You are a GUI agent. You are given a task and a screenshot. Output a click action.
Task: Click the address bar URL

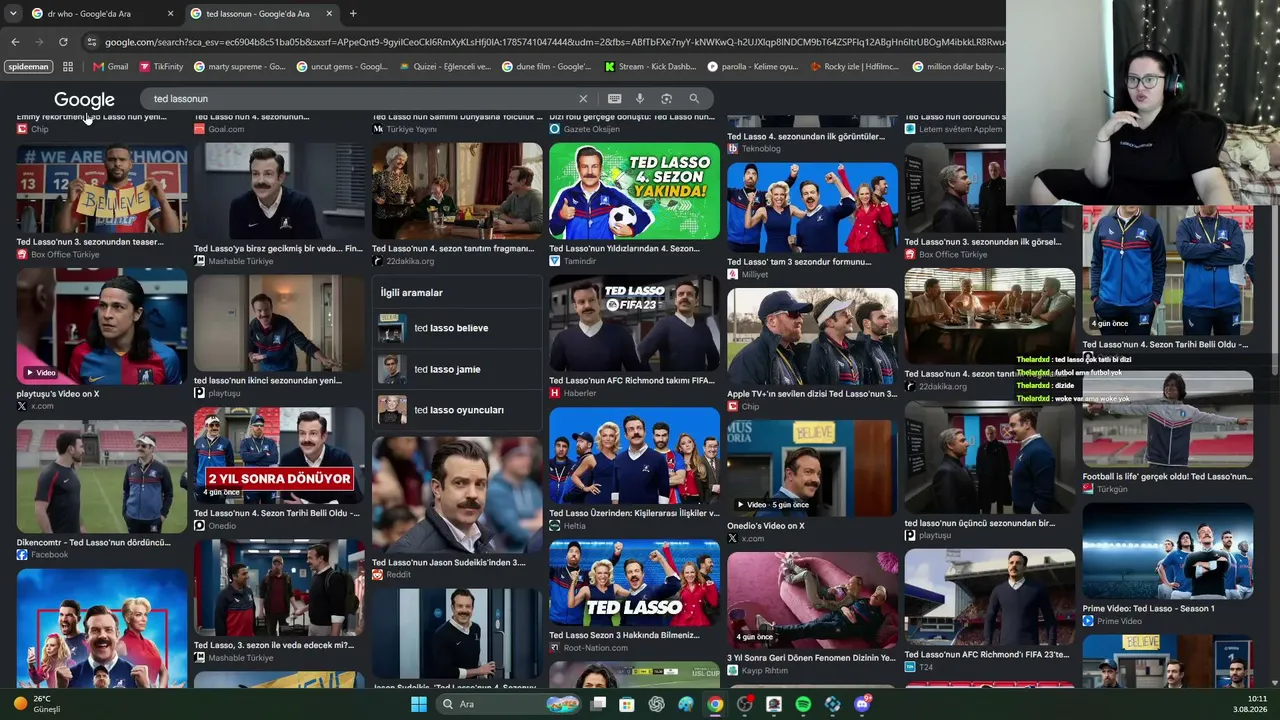555,42
